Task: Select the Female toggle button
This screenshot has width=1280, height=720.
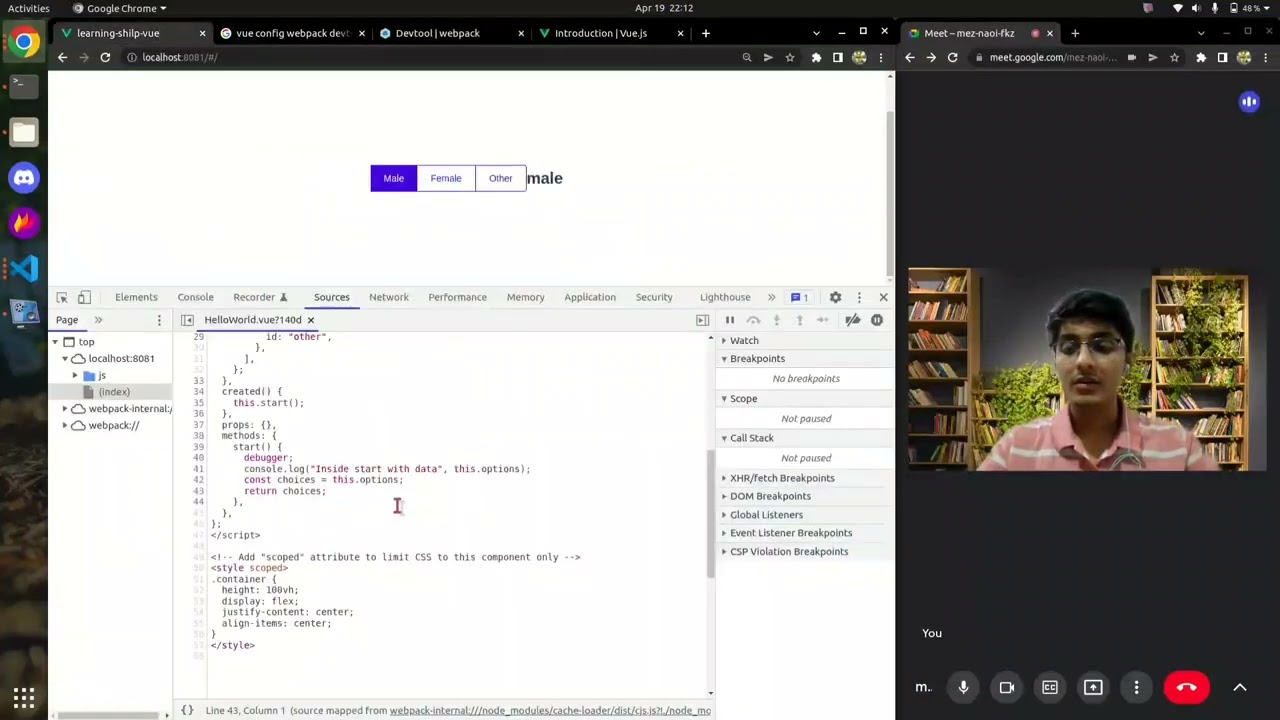Action: [446, 178]
